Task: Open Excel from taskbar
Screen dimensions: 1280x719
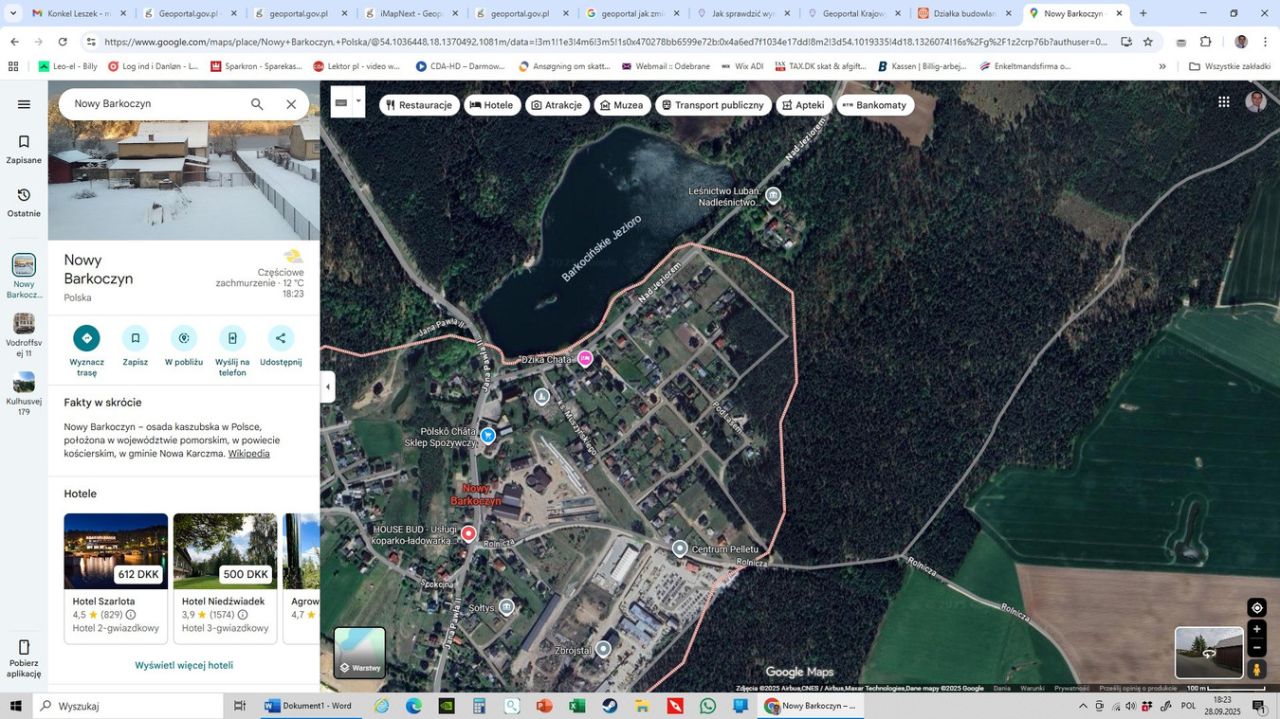Action: pos(577,706)
